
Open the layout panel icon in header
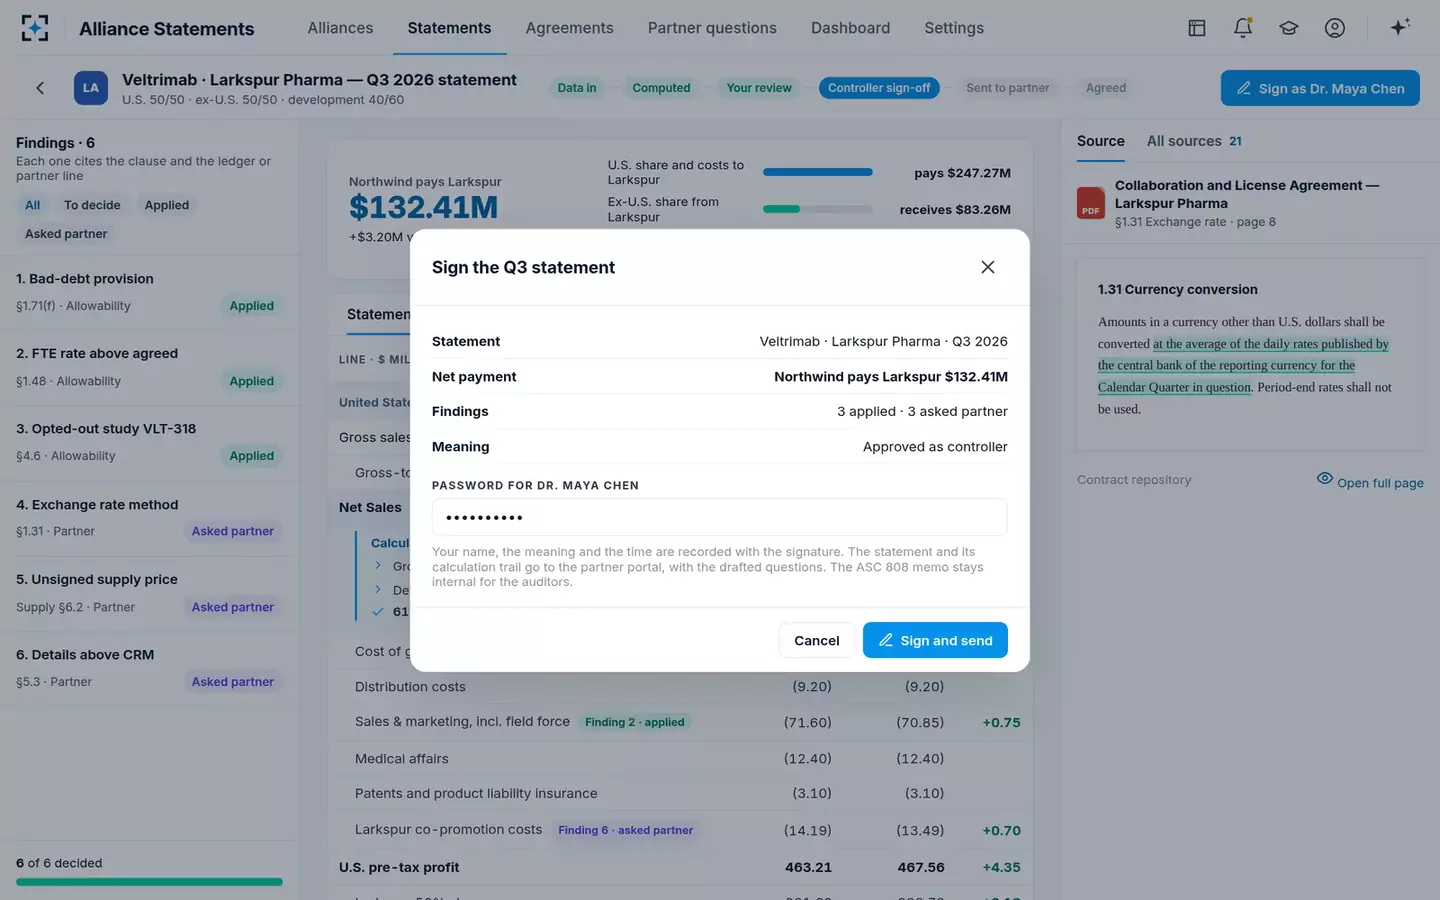coord(1197,28)
